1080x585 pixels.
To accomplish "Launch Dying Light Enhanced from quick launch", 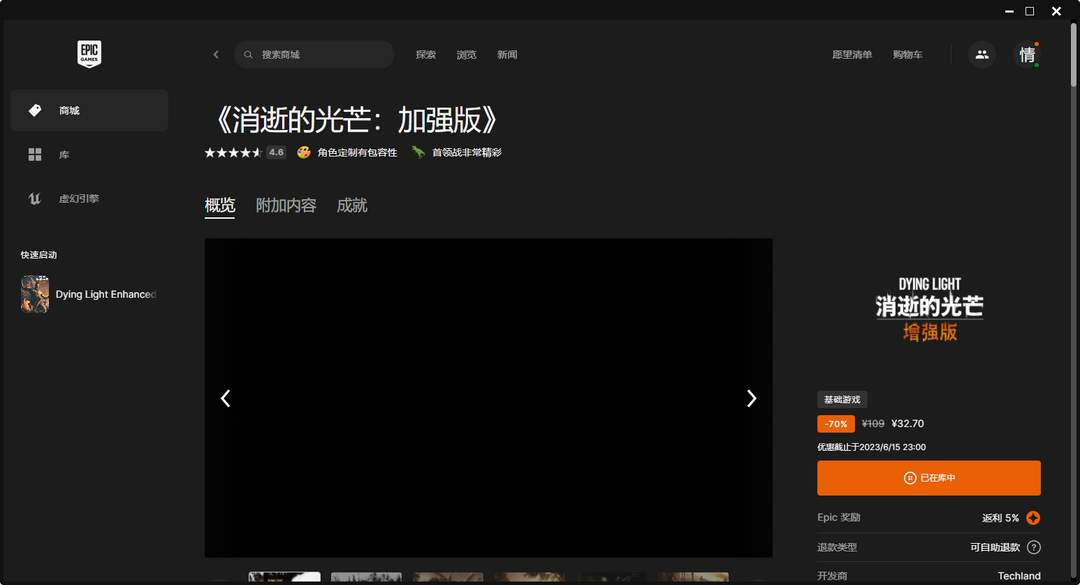I will (x=89, y=294).
